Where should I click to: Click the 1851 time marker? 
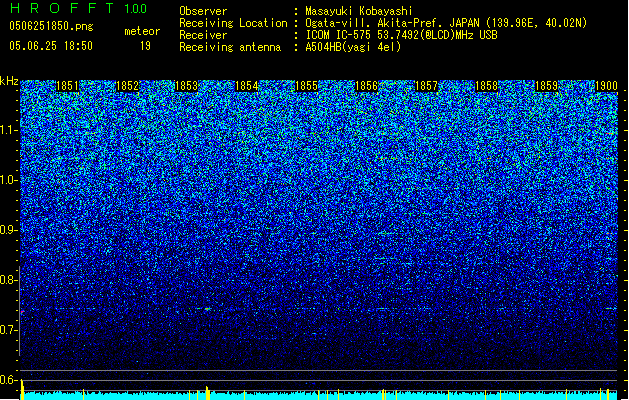point(67,86)
